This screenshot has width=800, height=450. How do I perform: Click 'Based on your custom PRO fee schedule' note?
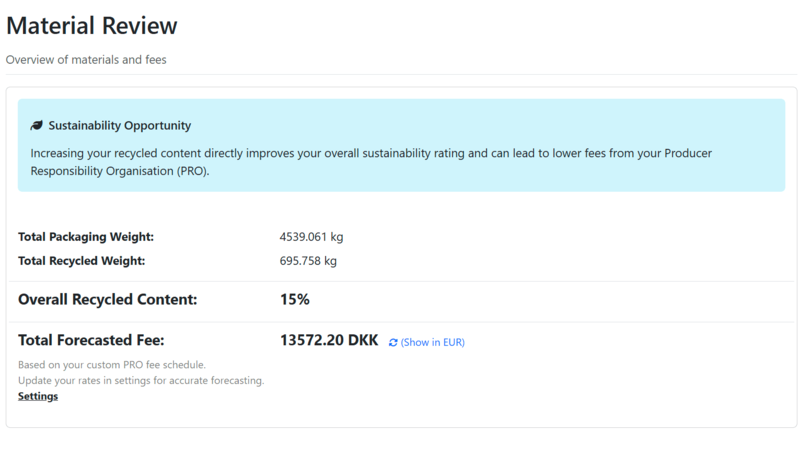point(112,365)
